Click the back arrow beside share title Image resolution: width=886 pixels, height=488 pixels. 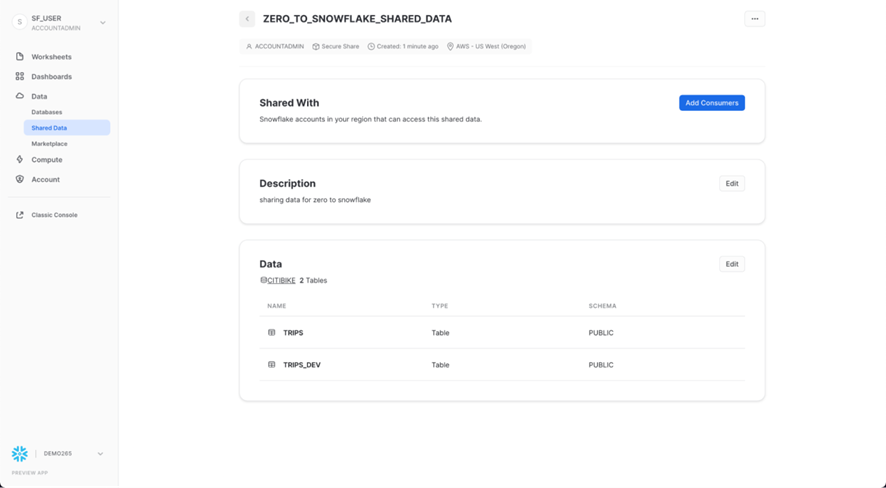click(x=247, y=19)
